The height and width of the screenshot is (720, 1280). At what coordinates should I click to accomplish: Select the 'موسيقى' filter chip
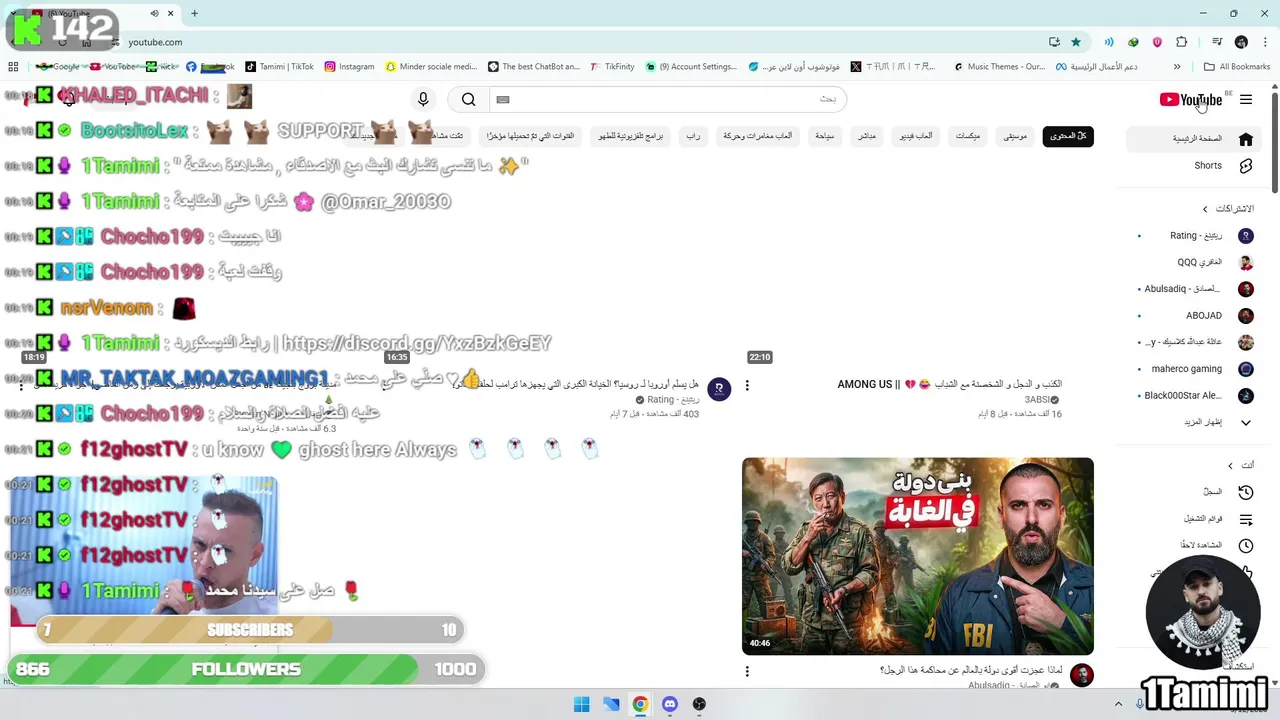[x=1015, y=136]
